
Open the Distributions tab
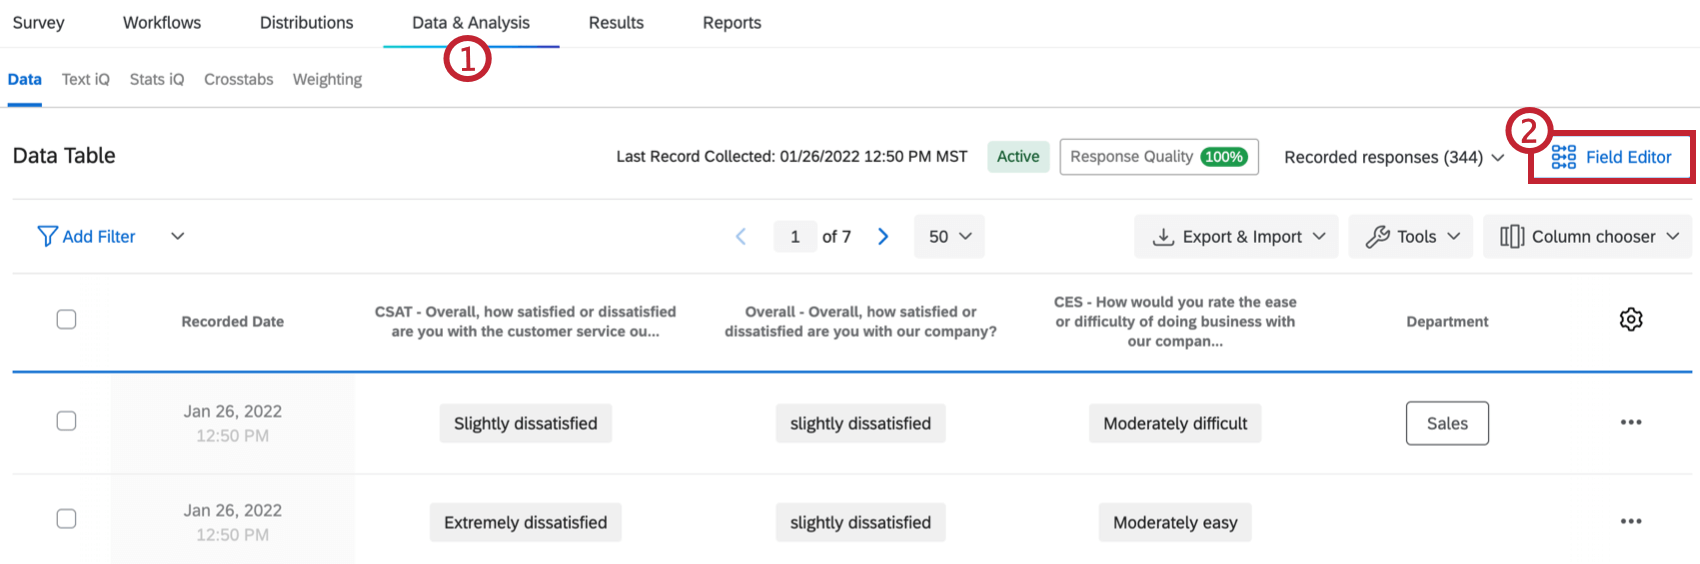306,22
